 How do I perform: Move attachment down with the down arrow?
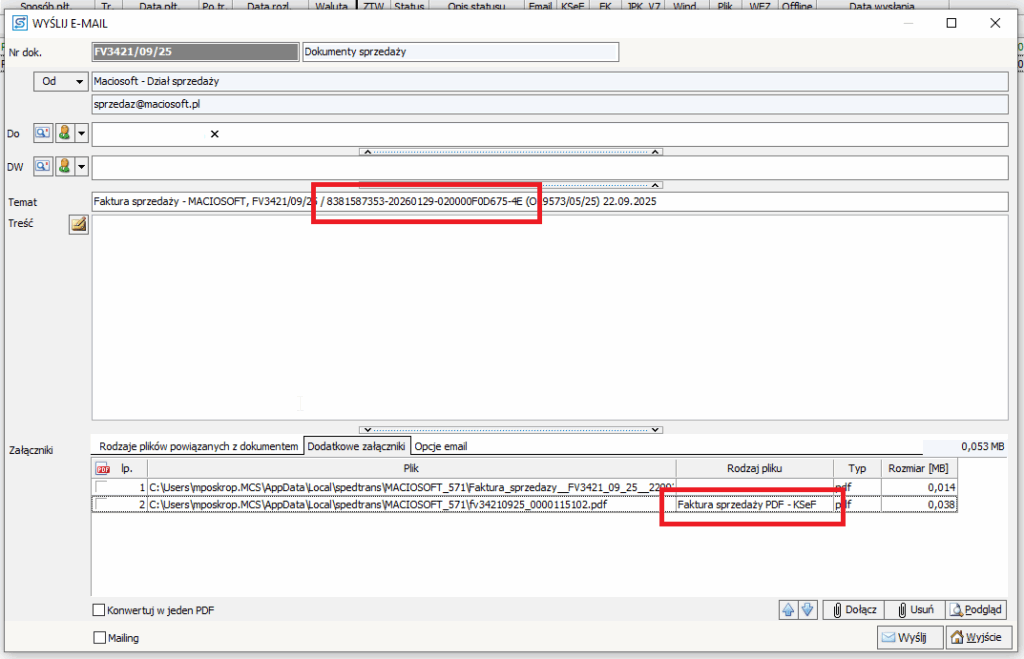[x=808, y=609]
